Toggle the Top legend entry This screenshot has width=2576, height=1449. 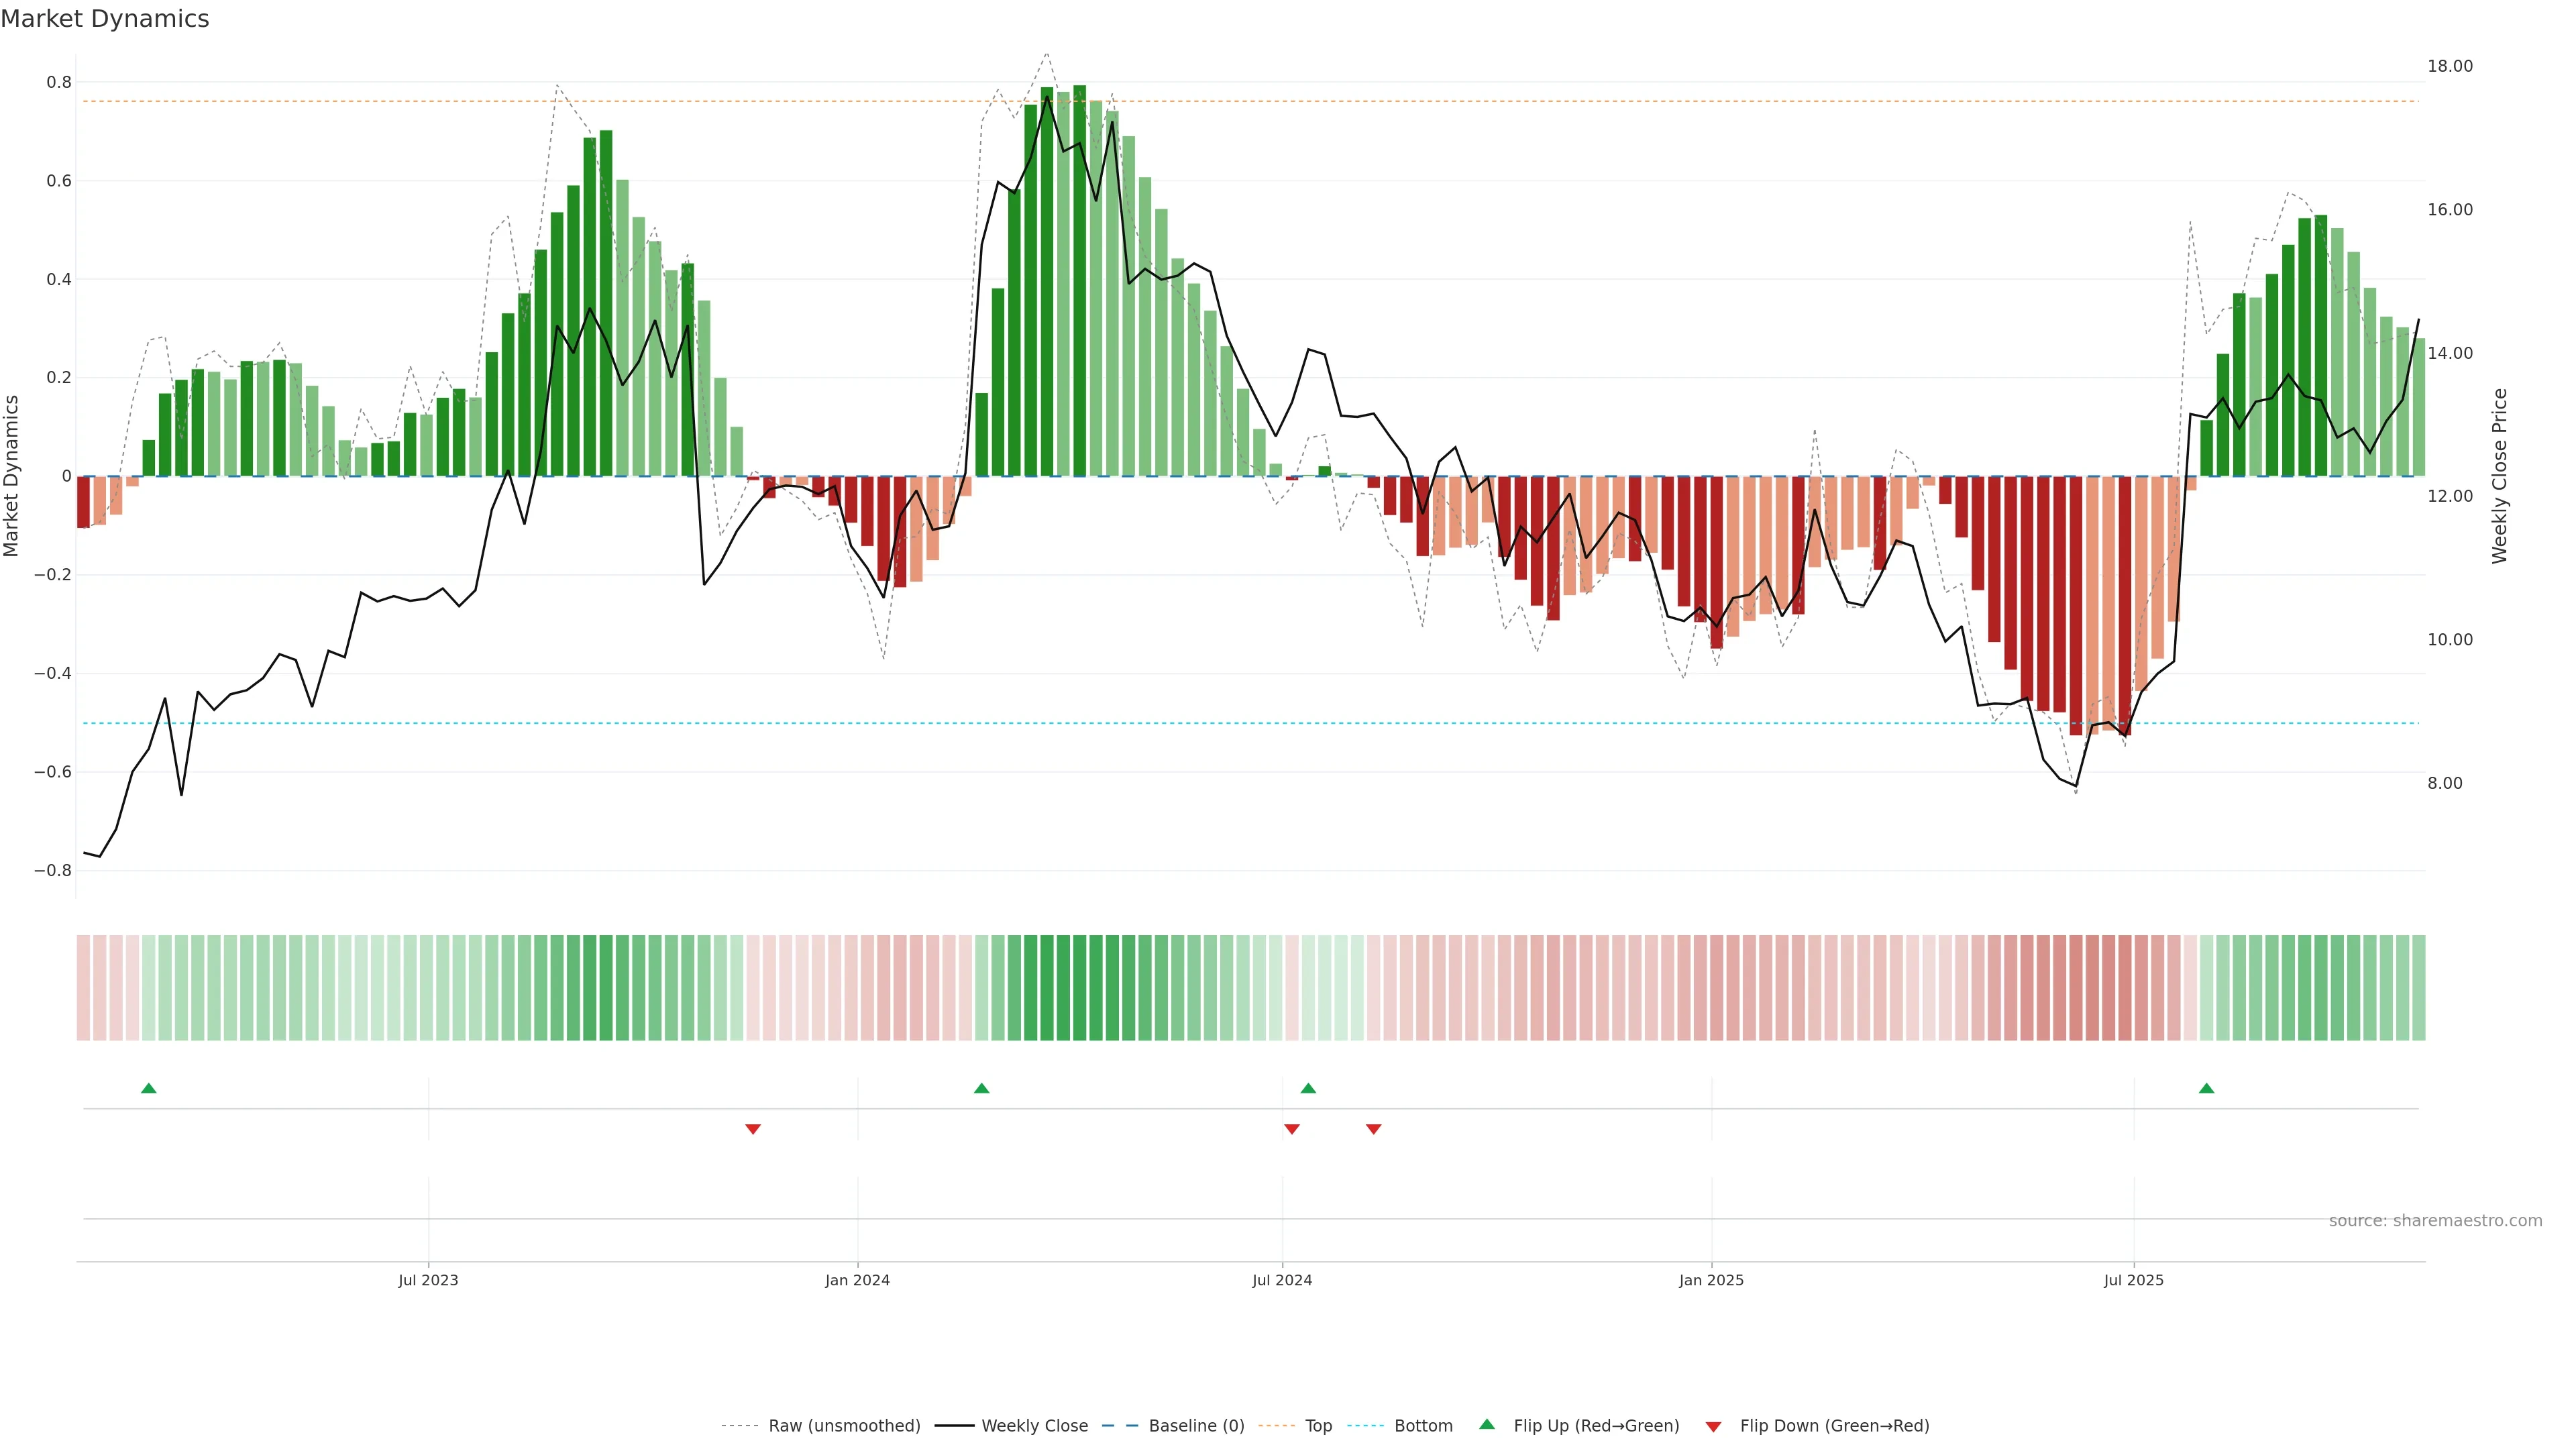click(1318, 1426)
